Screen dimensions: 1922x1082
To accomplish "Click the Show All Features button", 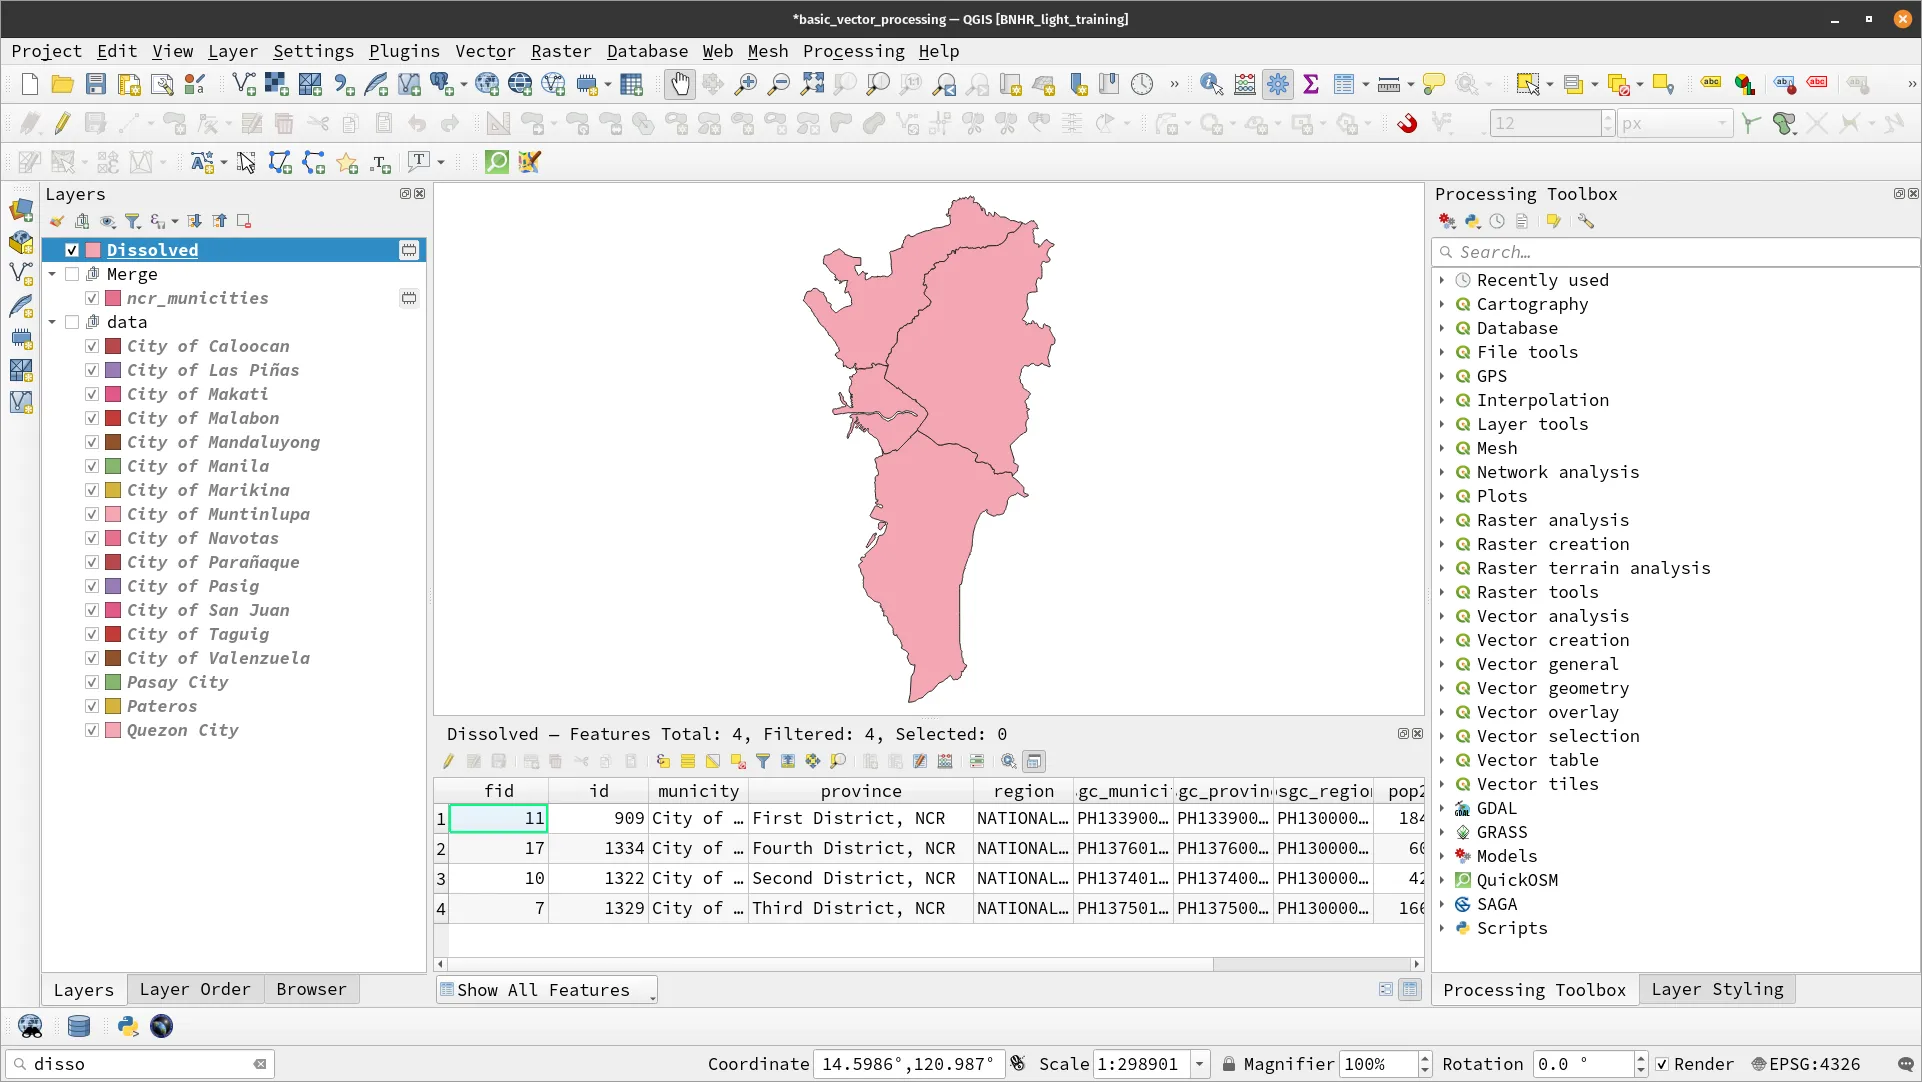I will click(545, 989).
